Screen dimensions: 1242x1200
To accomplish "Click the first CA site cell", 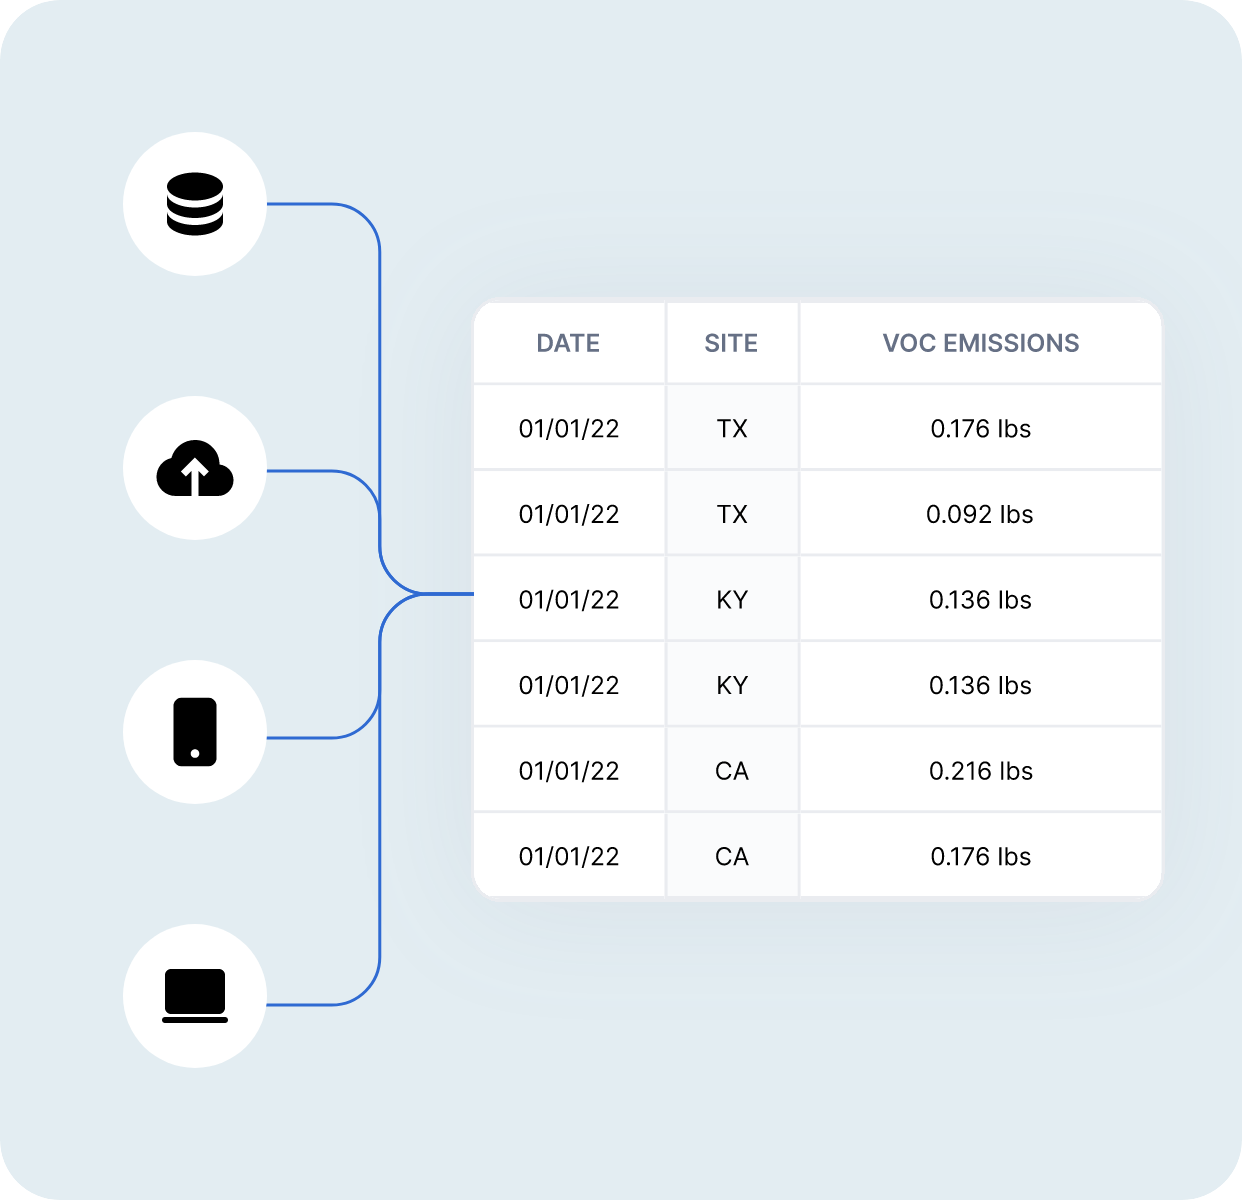I will [x=731, y=770].
